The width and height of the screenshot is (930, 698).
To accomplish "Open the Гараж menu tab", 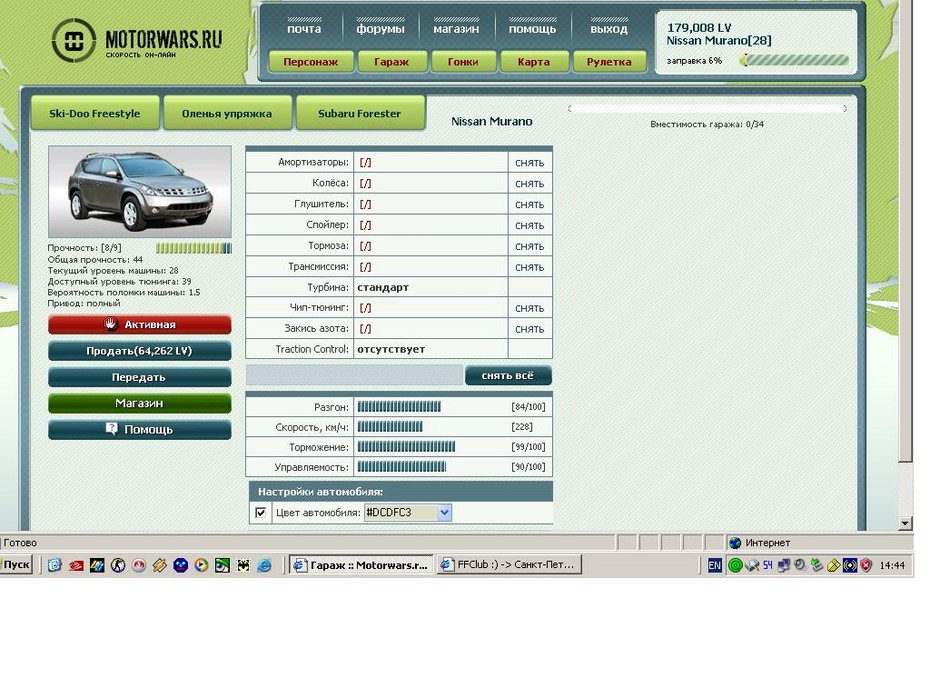I will [392, 62].
